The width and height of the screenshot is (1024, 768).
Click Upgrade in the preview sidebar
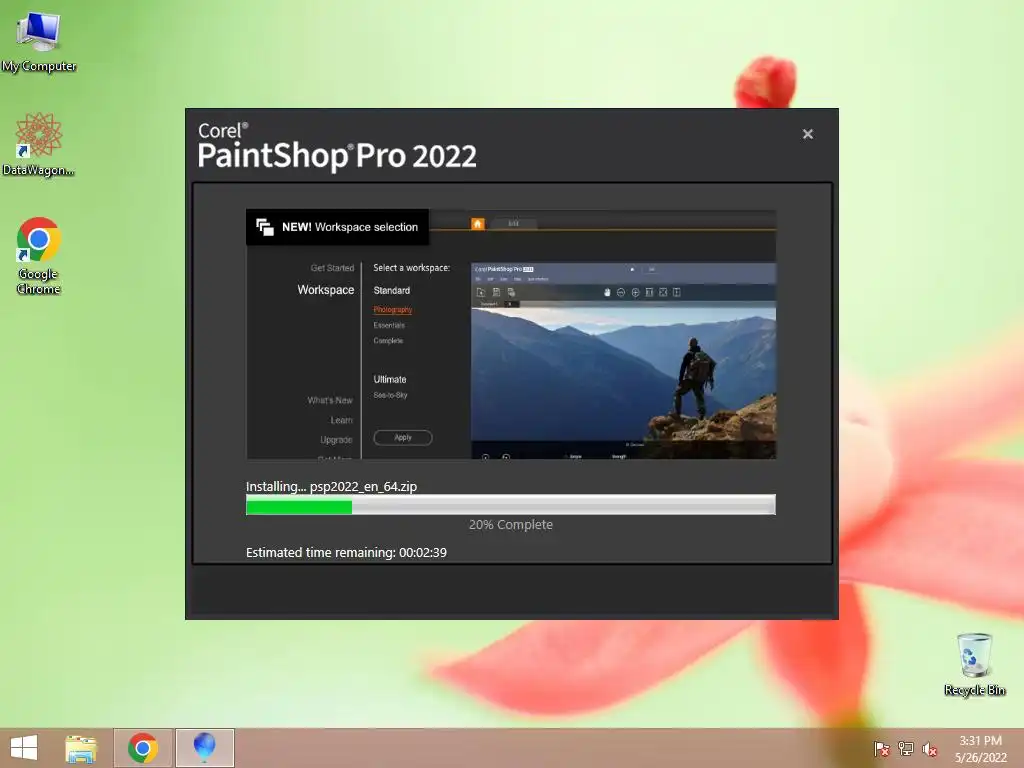point(336,440)
